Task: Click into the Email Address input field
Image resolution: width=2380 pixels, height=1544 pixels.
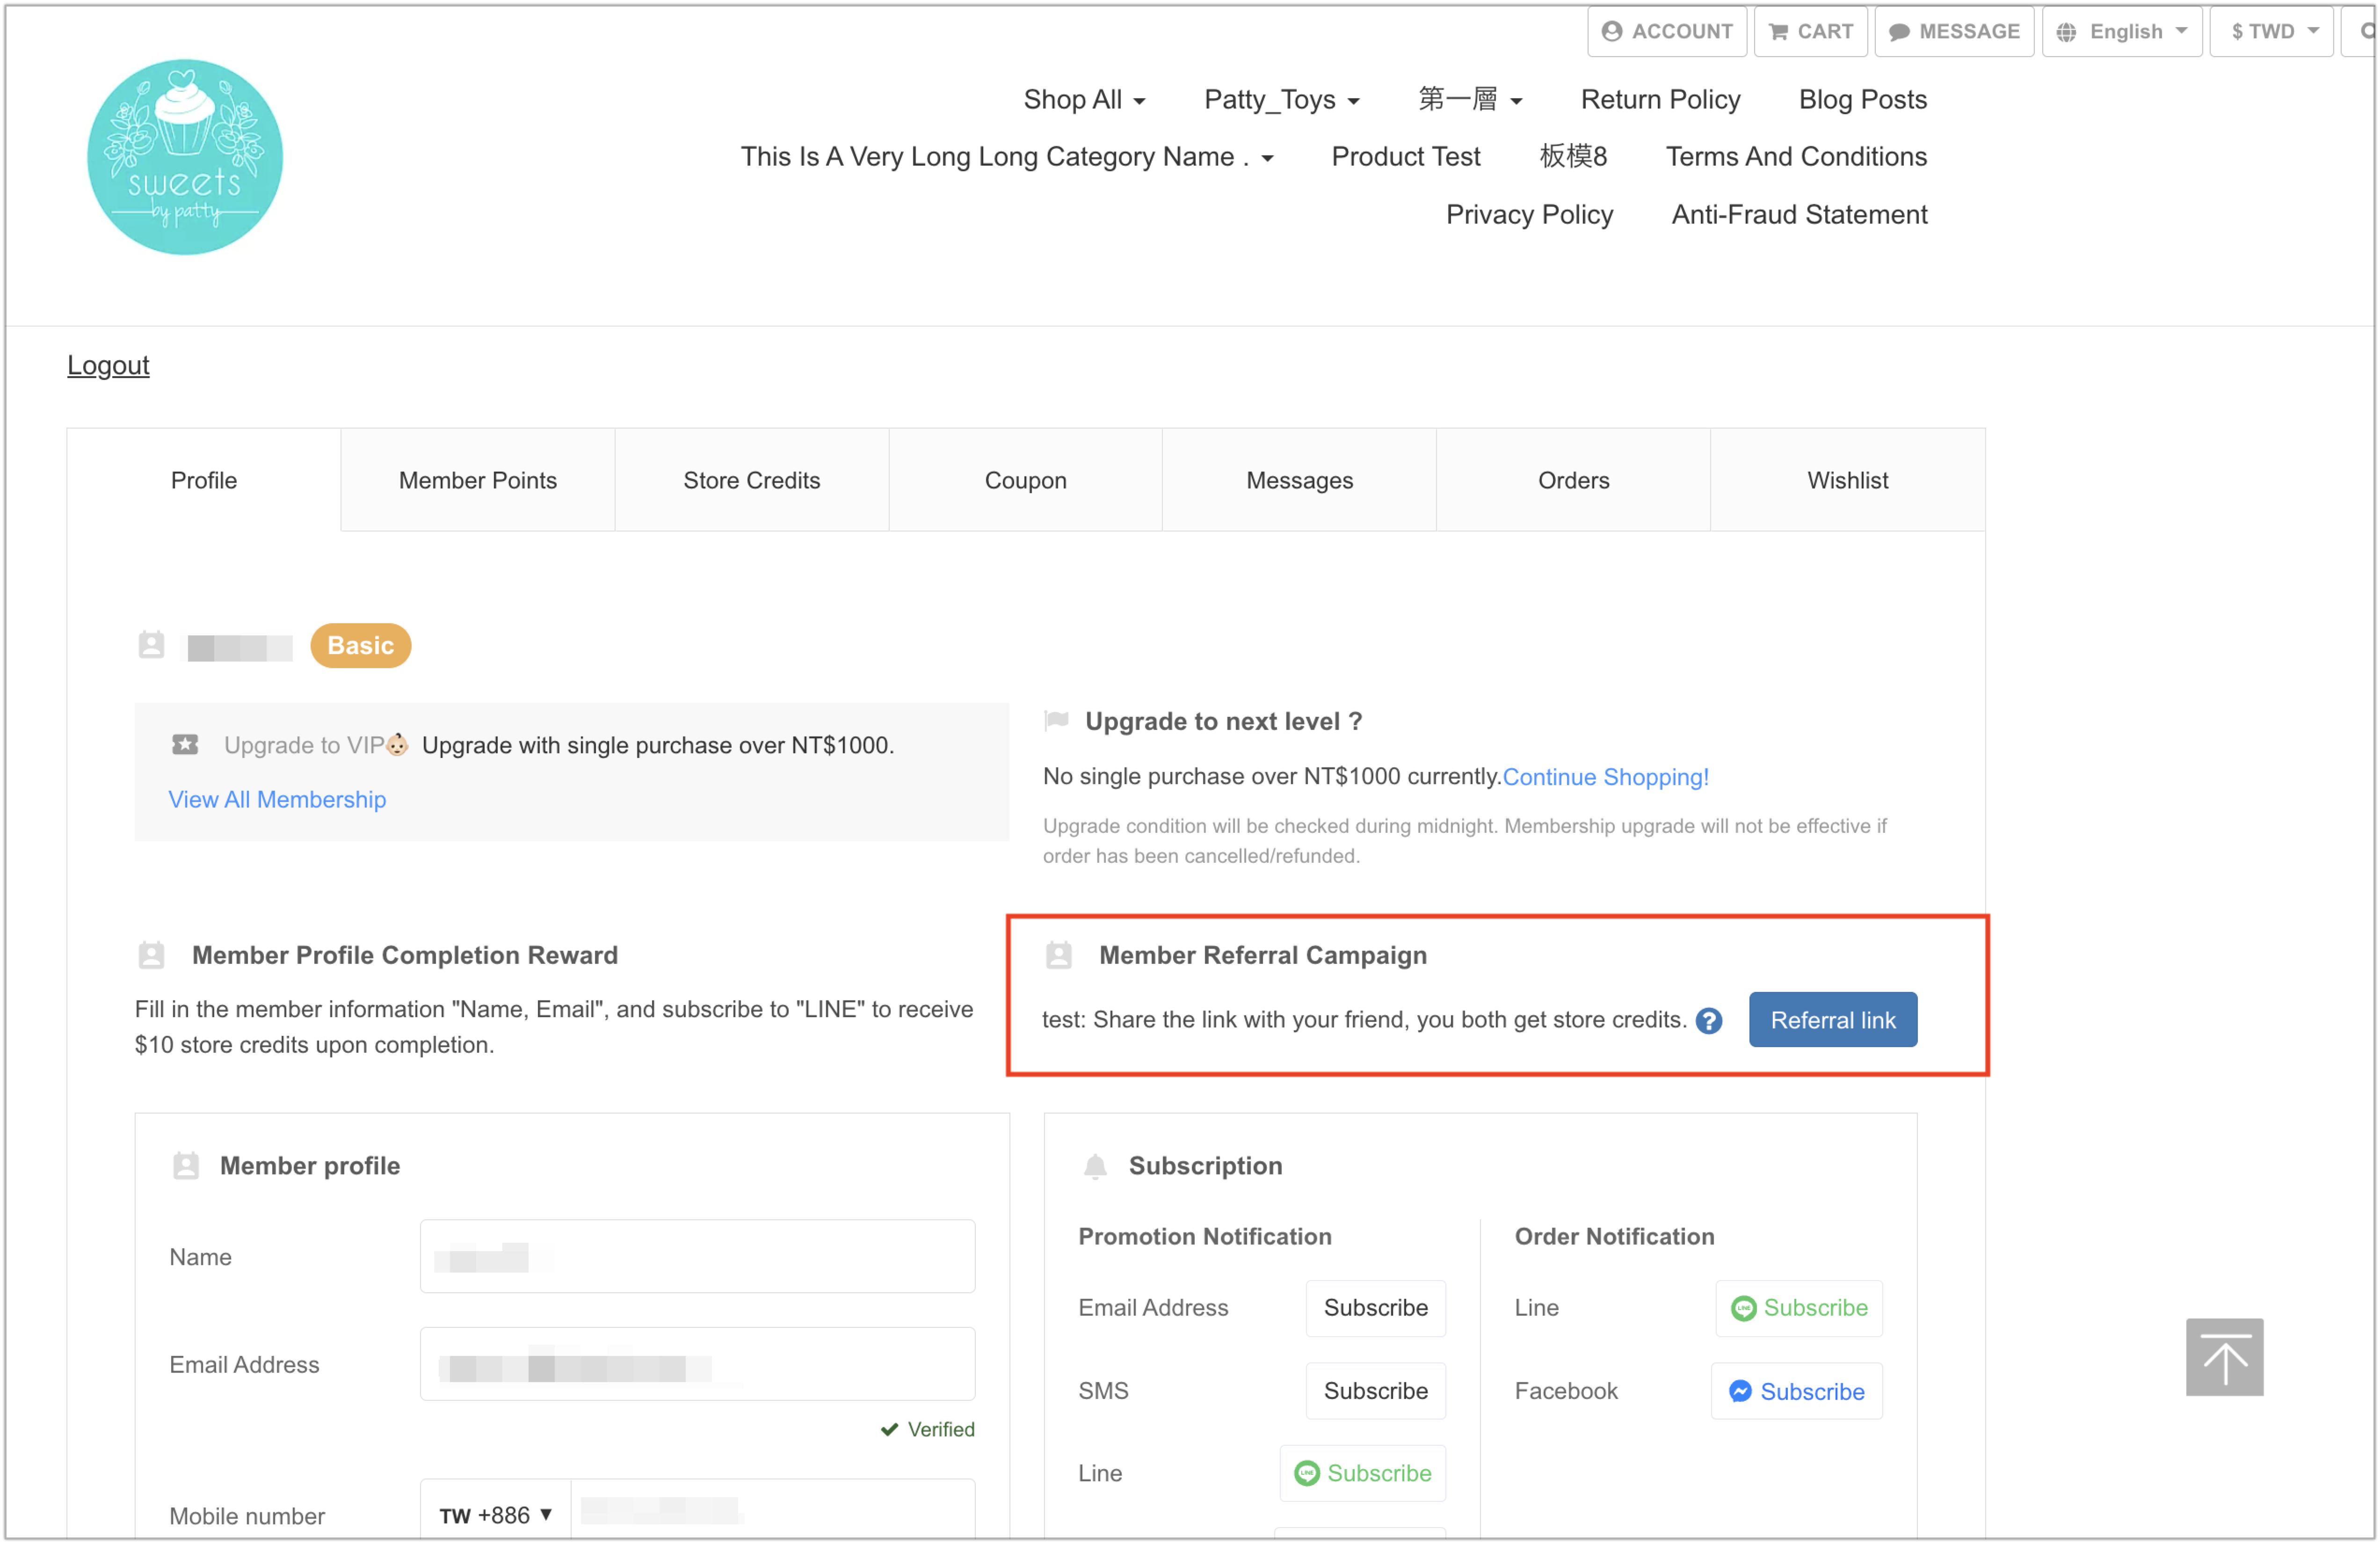Action: [697, 1364]
